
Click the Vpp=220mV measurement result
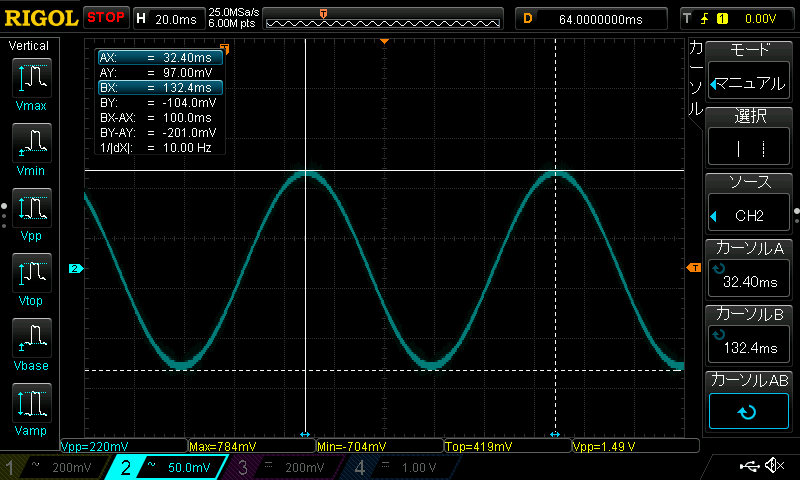coord(124,446)
